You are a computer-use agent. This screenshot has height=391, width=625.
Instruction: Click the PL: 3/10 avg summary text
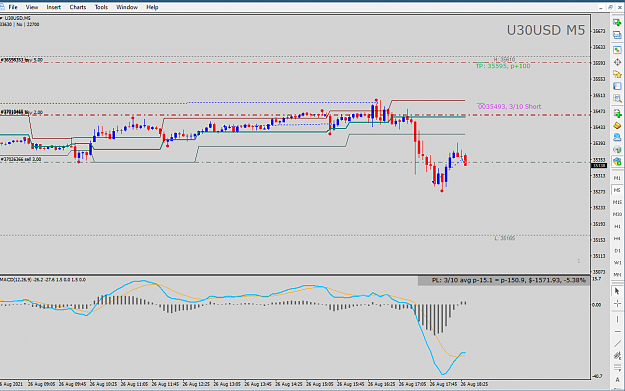click(509, 280)
